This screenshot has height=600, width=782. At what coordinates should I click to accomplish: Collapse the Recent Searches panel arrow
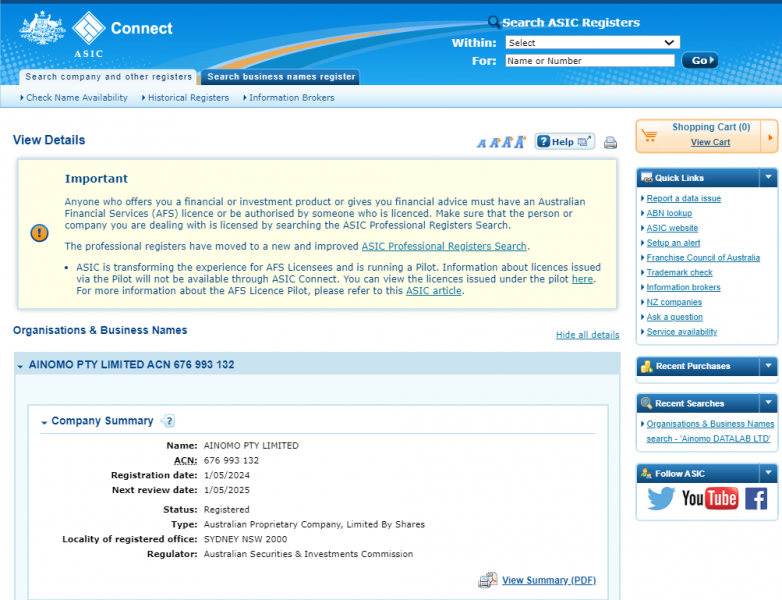(768, 402)
